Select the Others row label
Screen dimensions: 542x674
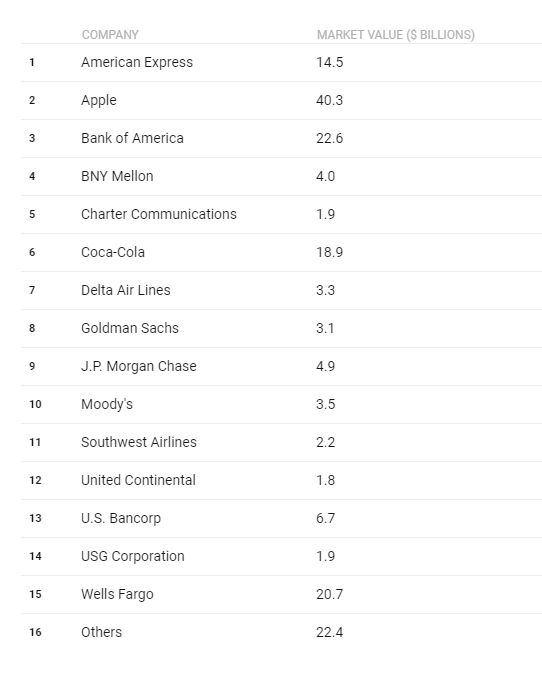coord(101,632)
